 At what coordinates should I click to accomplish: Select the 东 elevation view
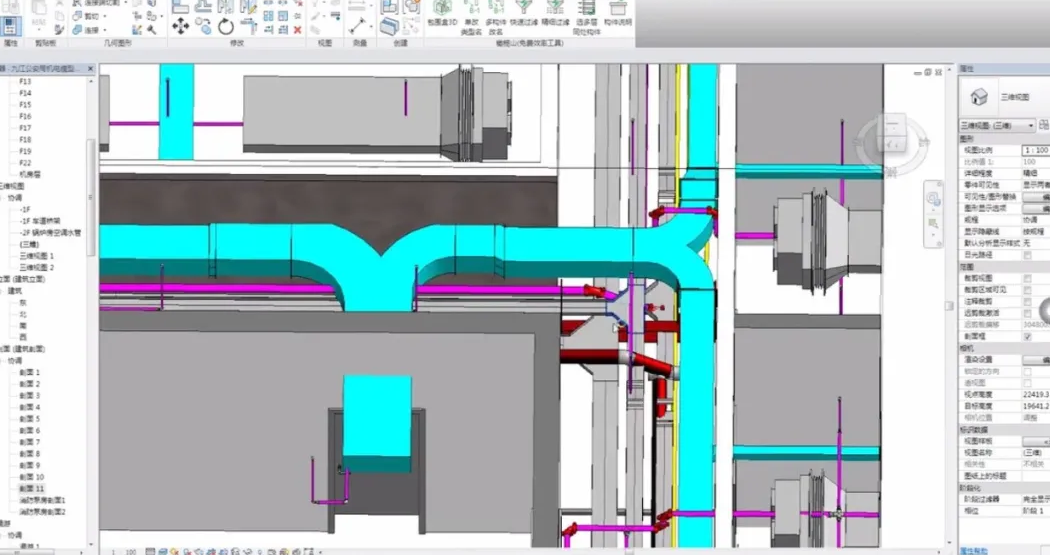click(x=23, y=302)
